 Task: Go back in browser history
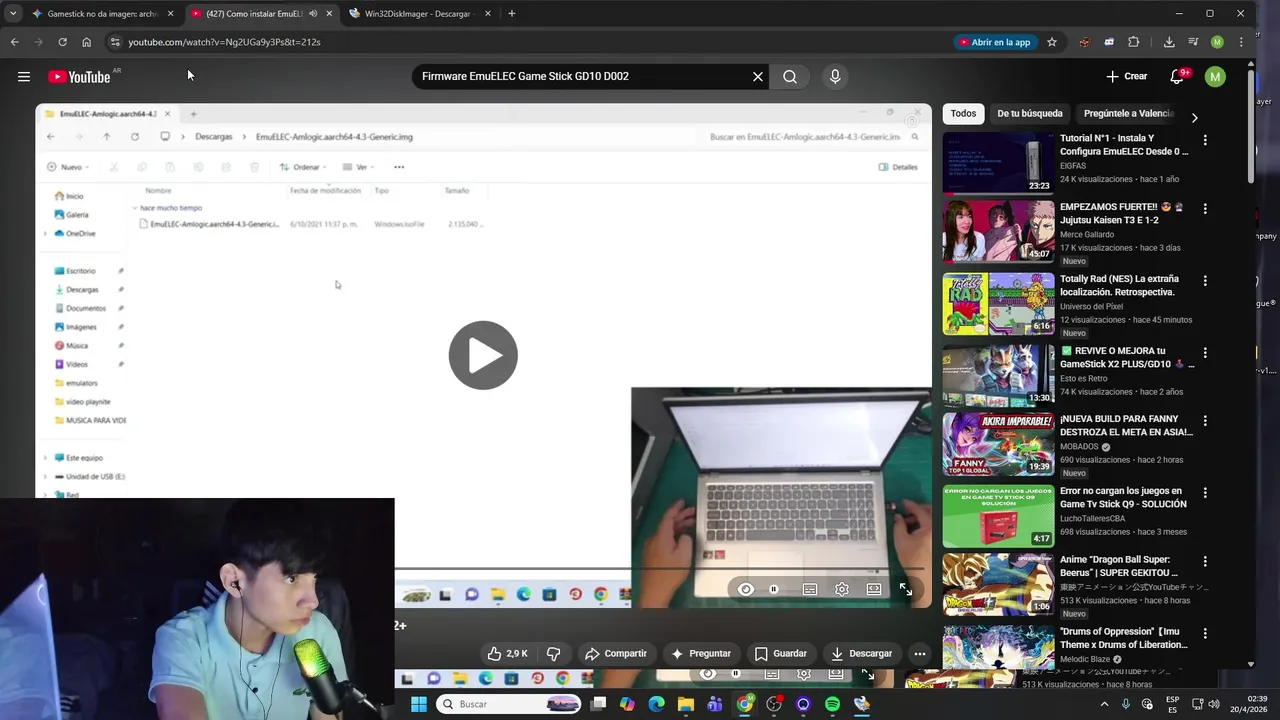point(14,42)
